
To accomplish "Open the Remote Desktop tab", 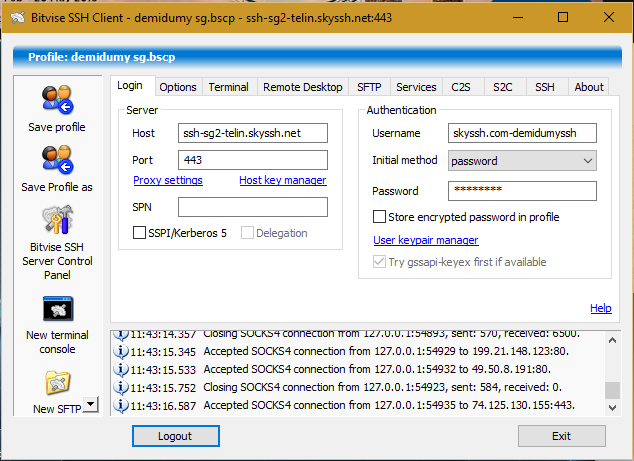I will tap(303, 87).
